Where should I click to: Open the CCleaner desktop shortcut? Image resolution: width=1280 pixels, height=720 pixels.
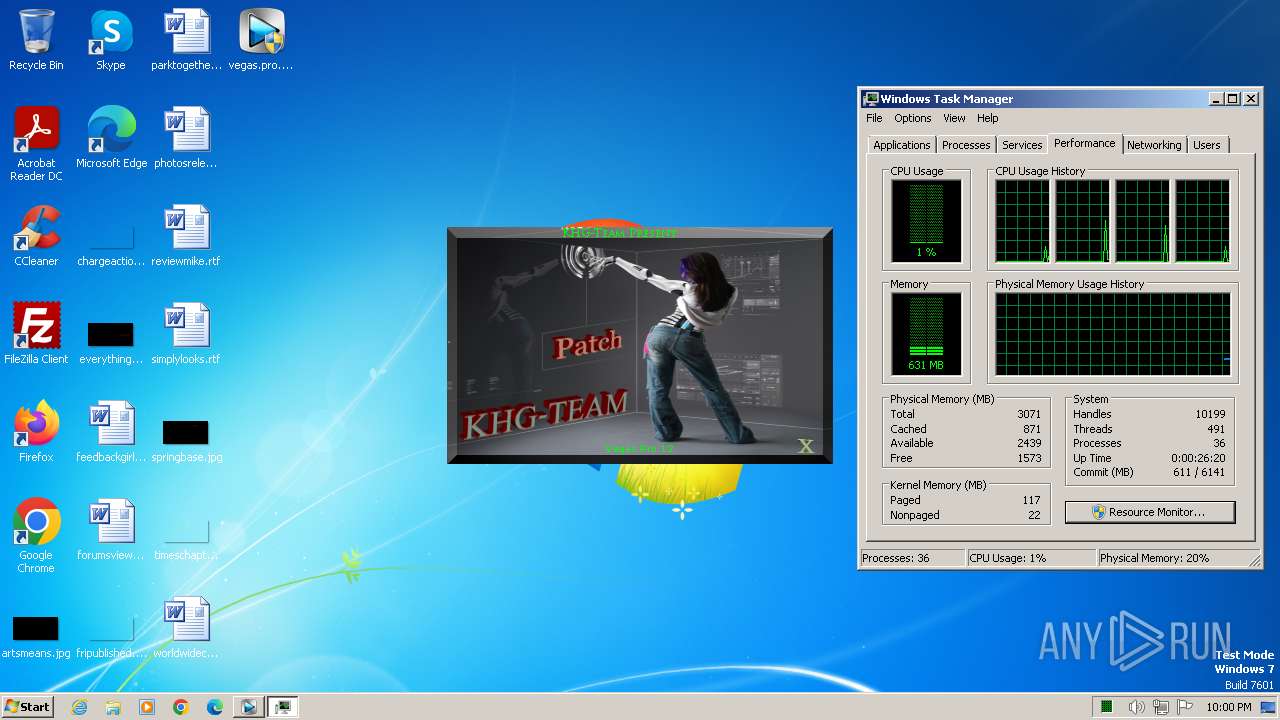[36, 236]
